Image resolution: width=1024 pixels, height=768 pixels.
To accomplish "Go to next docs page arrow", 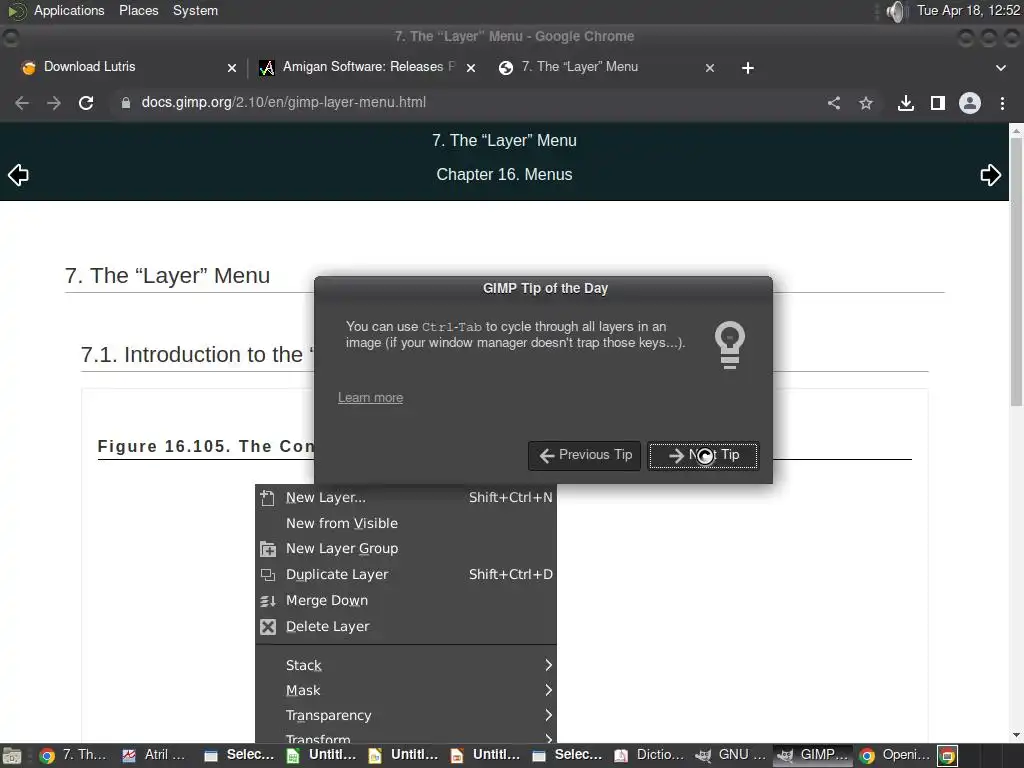I will (991, 175).
